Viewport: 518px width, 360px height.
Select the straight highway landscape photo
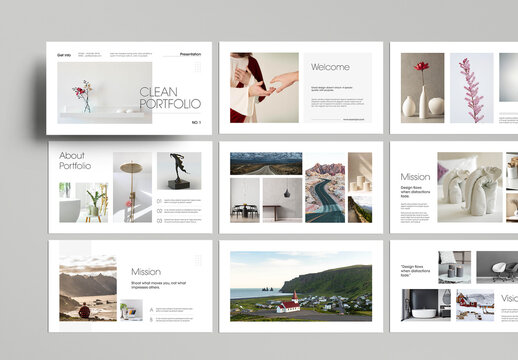[x=266, y=164]
